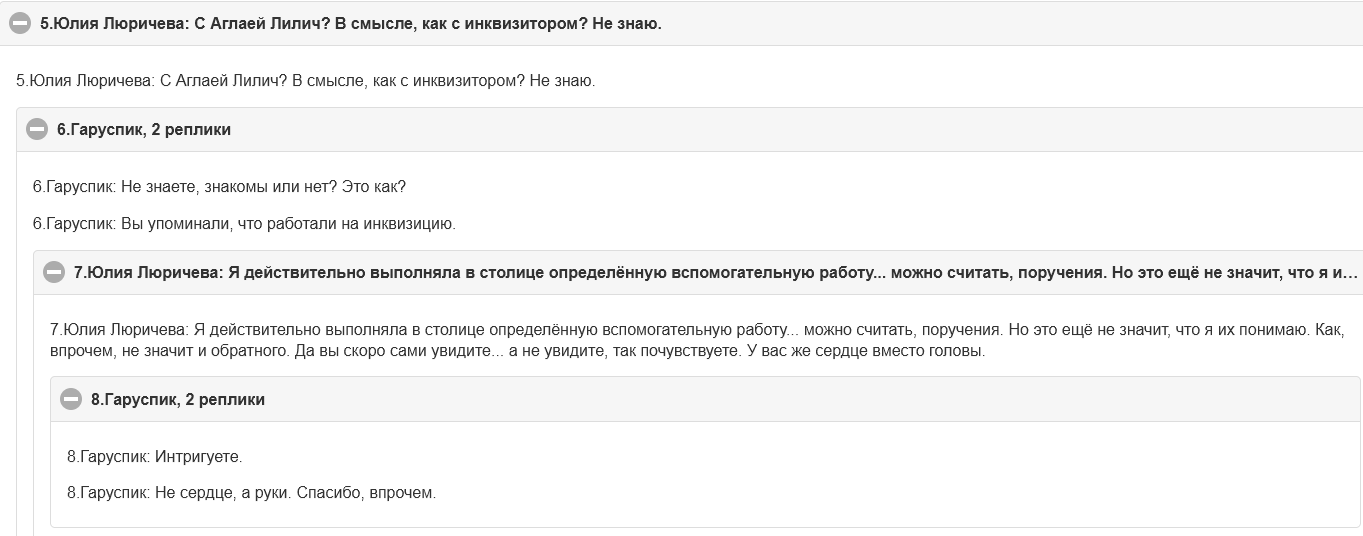Viewport: 1363px width, 536px height.
Task: Click the minus icon beside 6.Гаруспик
Action: (x=37, y=129)
